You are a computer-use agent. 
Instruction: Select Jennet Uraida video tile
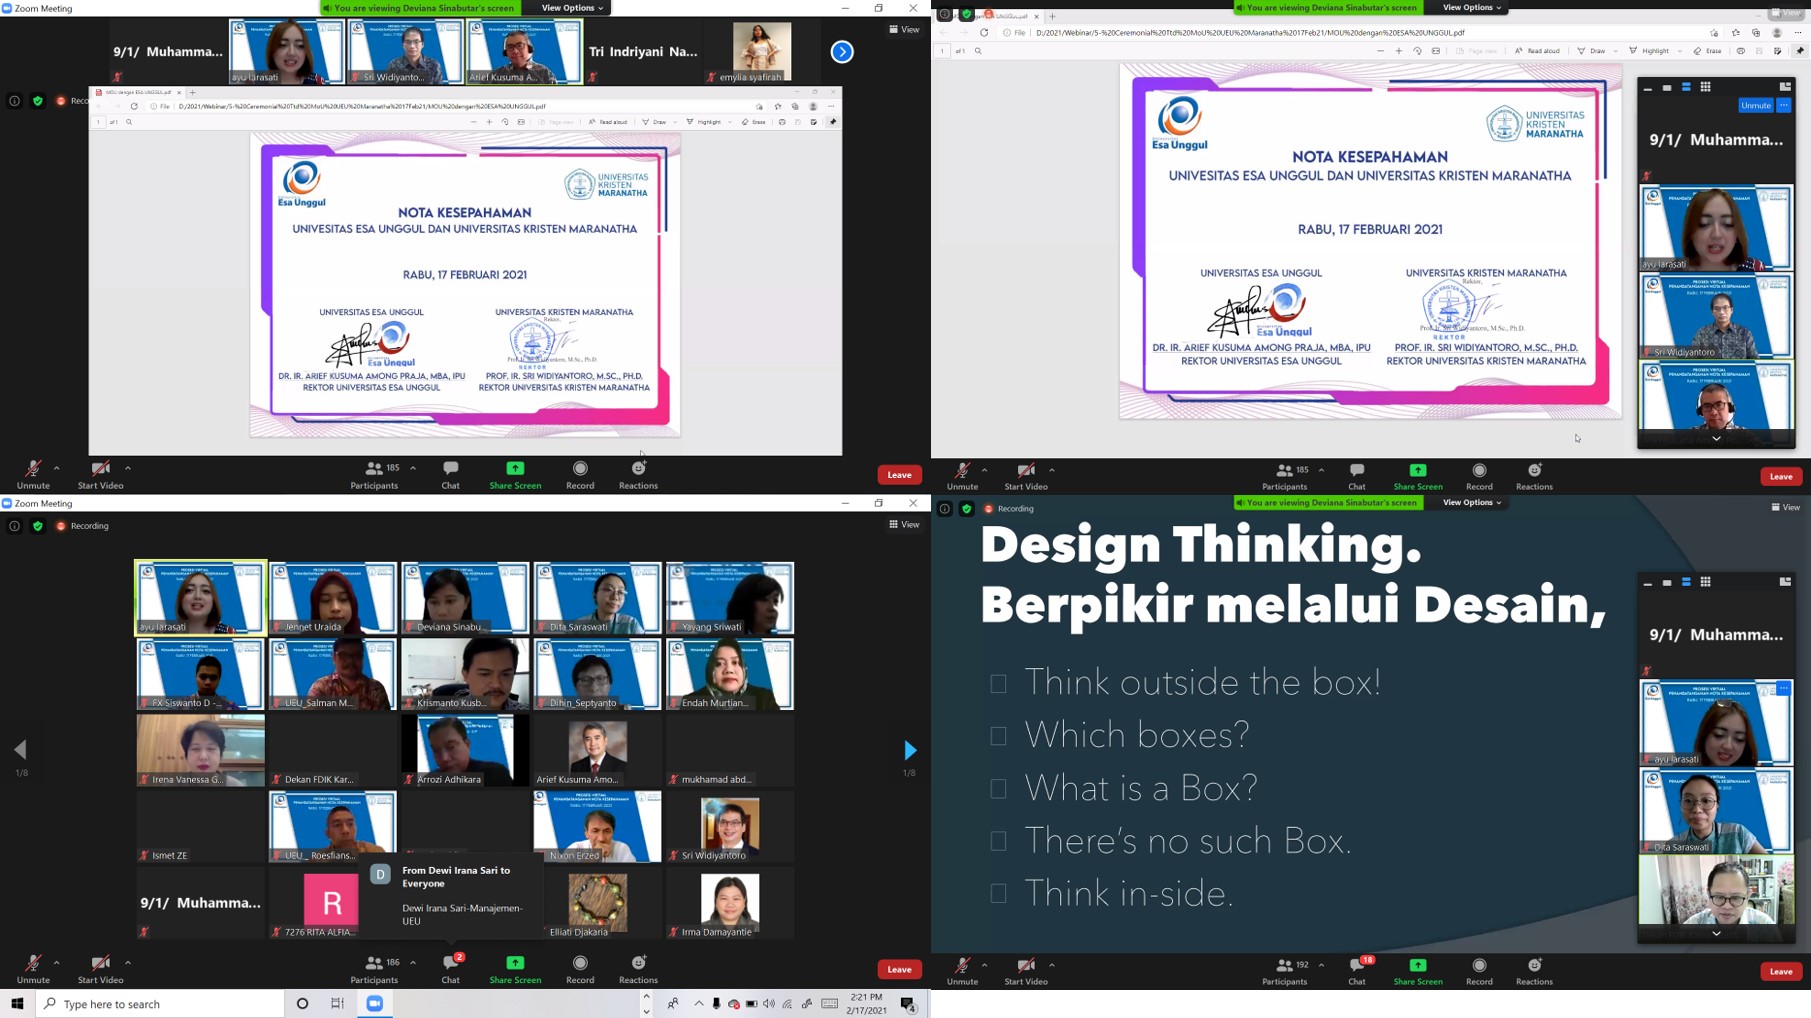(333, 598)
